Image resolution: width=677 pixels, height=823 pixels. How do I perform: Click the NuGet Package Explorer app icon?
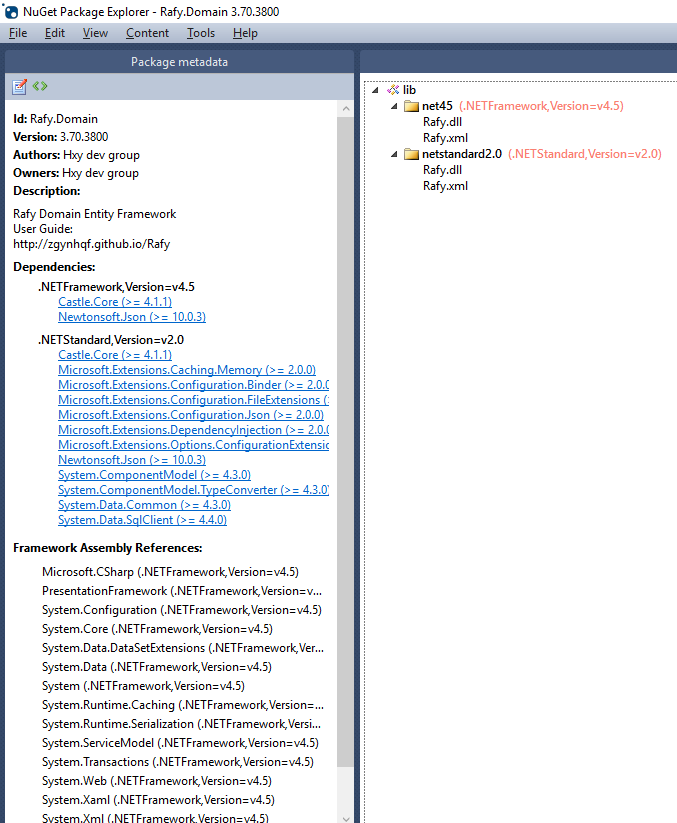click(10, 11)
